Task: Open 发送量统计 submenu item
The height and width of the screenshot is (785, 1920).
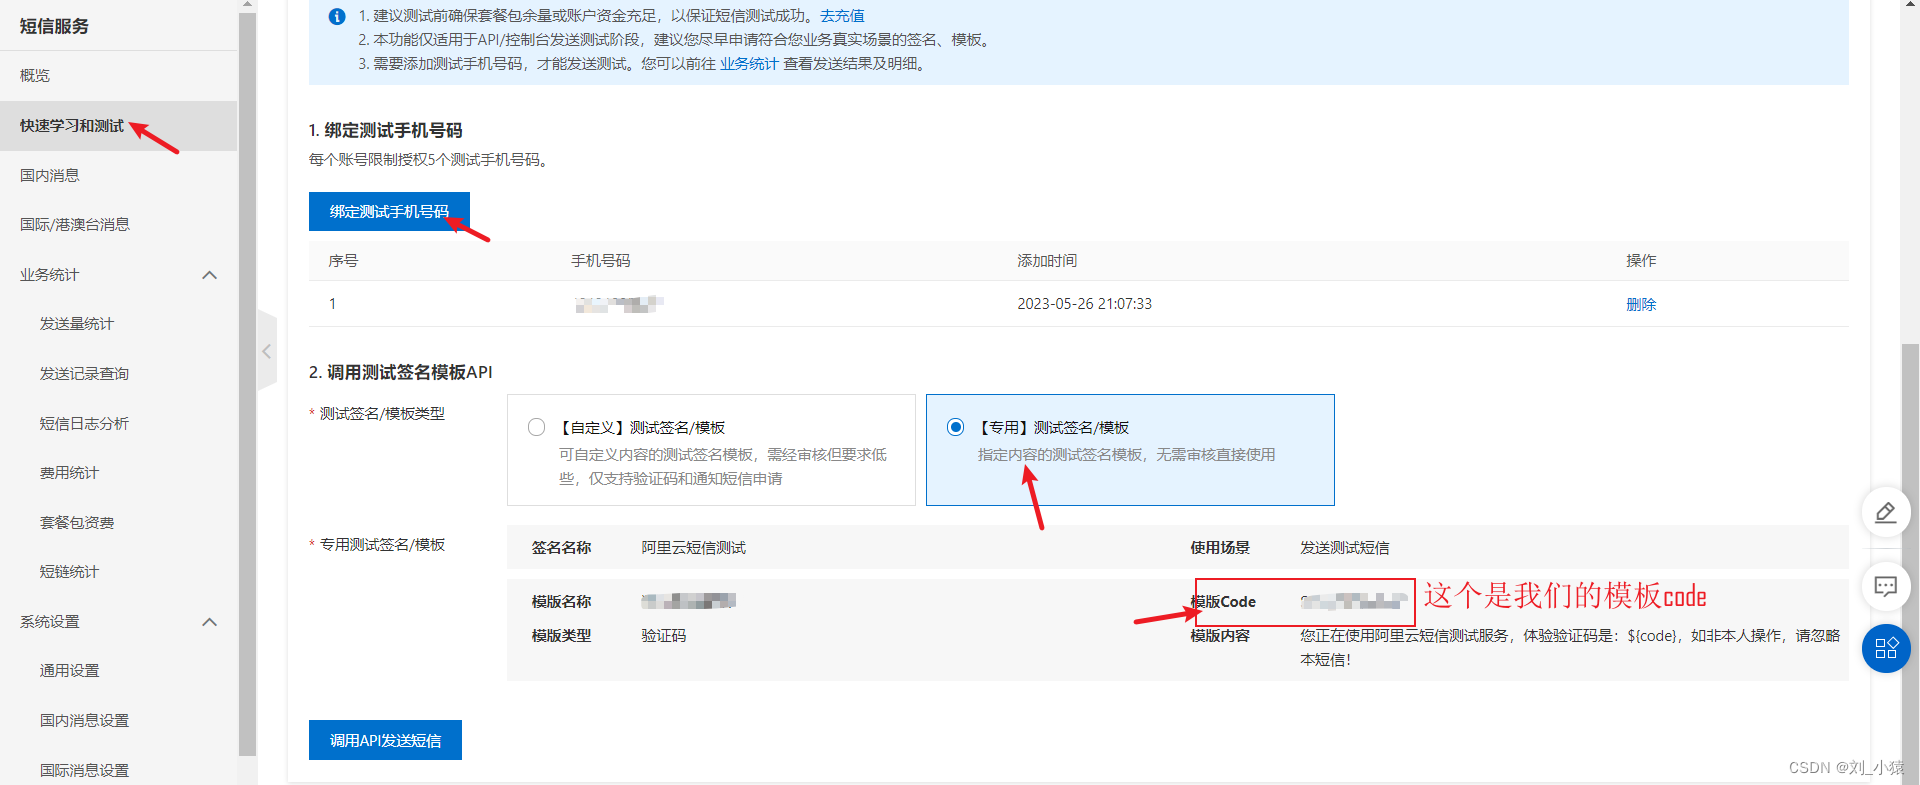Action: (77, 324)
